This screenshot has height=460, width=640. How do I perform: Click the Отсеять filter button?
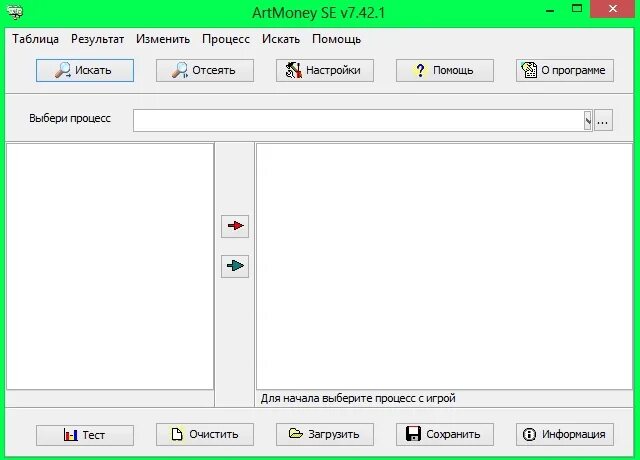(204, 70)
